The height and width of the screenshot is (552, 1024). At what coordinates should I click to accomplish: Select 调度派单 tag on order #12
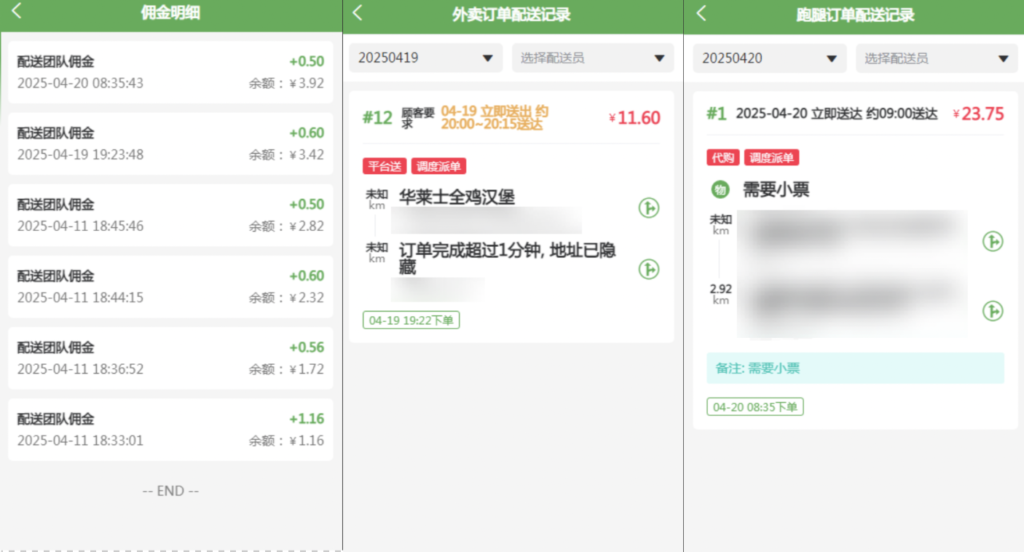(x=438, y=167)
